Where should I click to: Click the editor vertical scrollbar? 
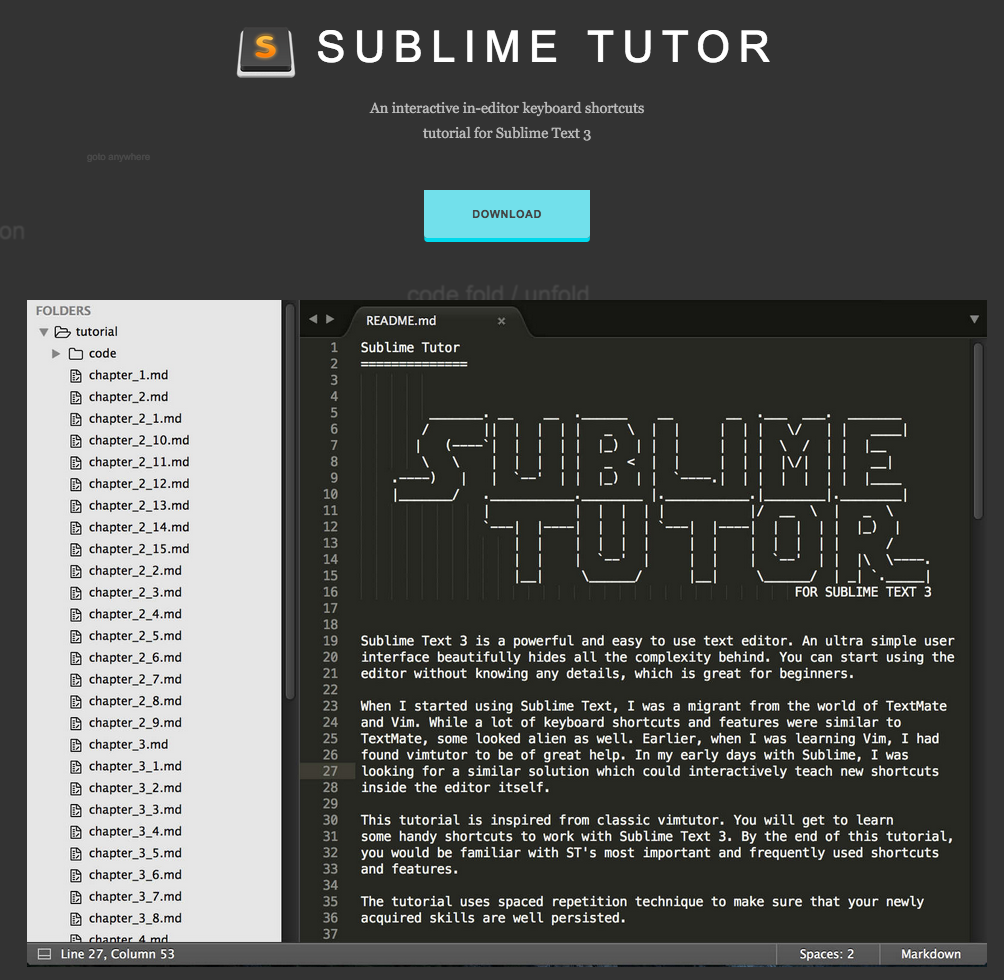978,431
